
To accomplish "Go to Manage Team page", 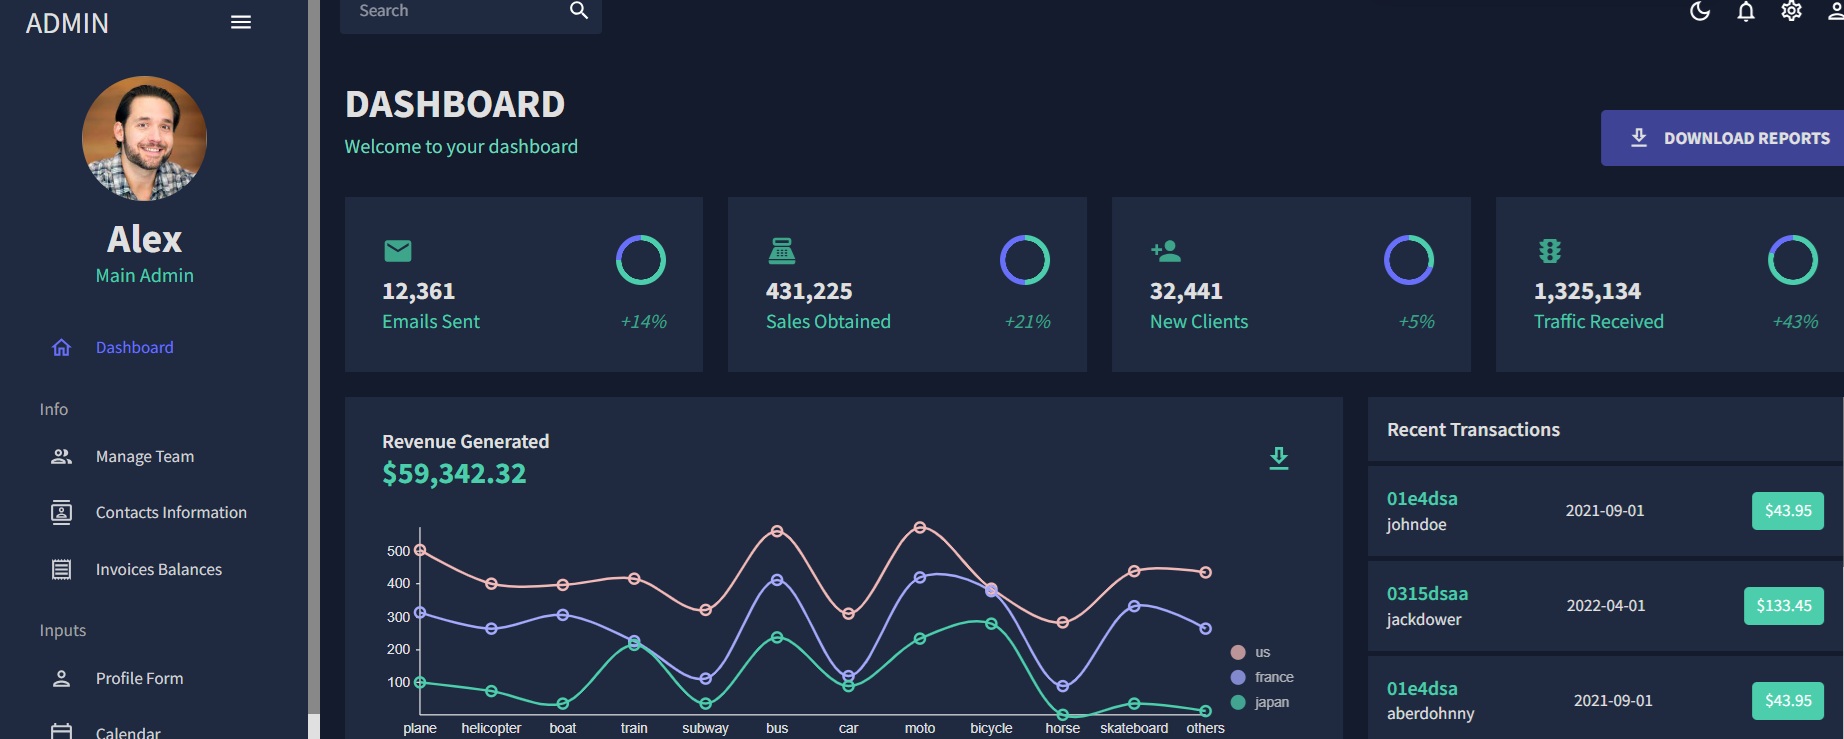I will 144,456.
